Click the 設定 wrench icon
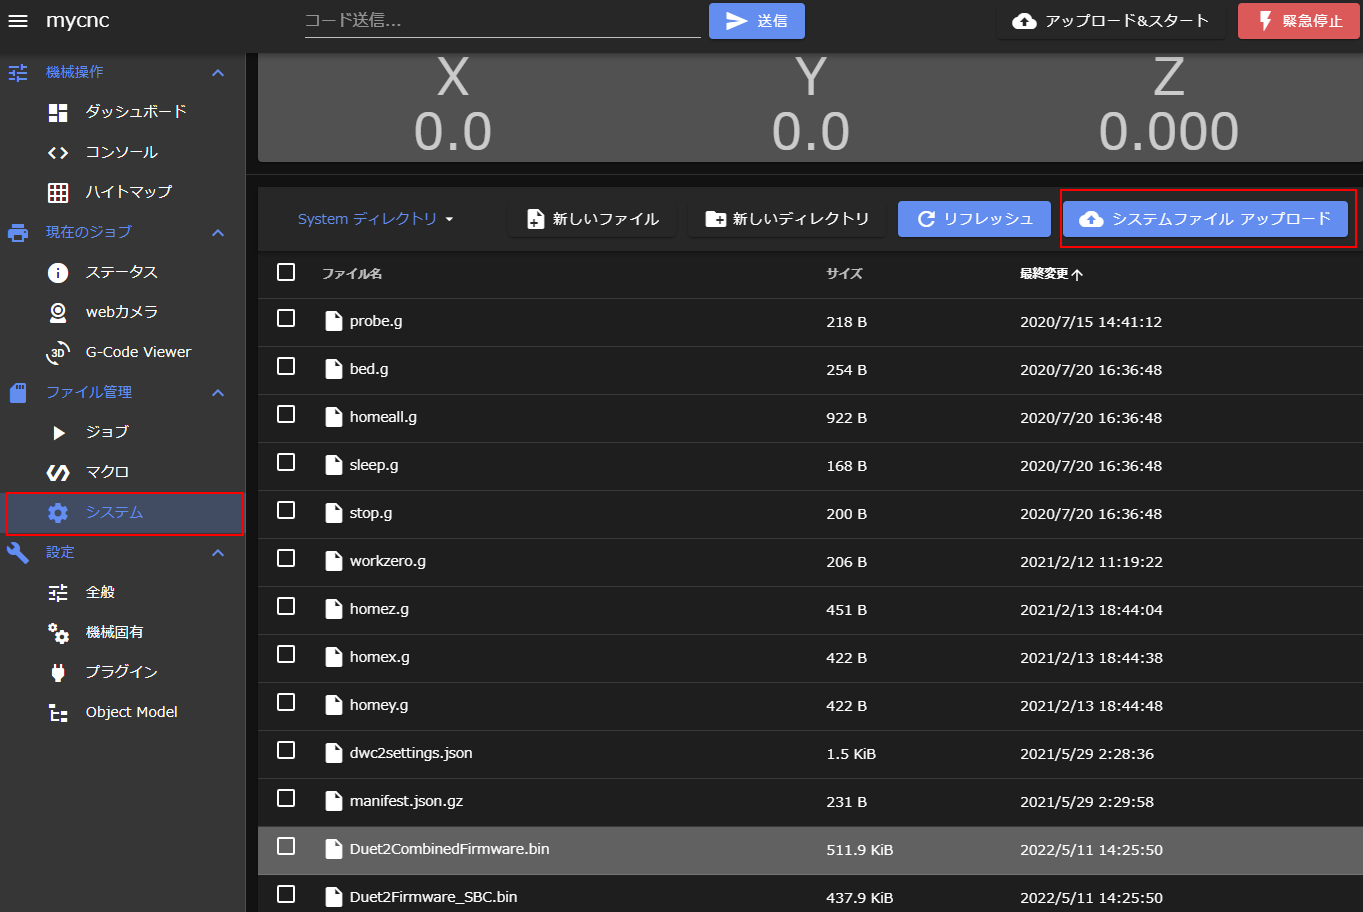The image size is (1363, 912). (18, 552)
